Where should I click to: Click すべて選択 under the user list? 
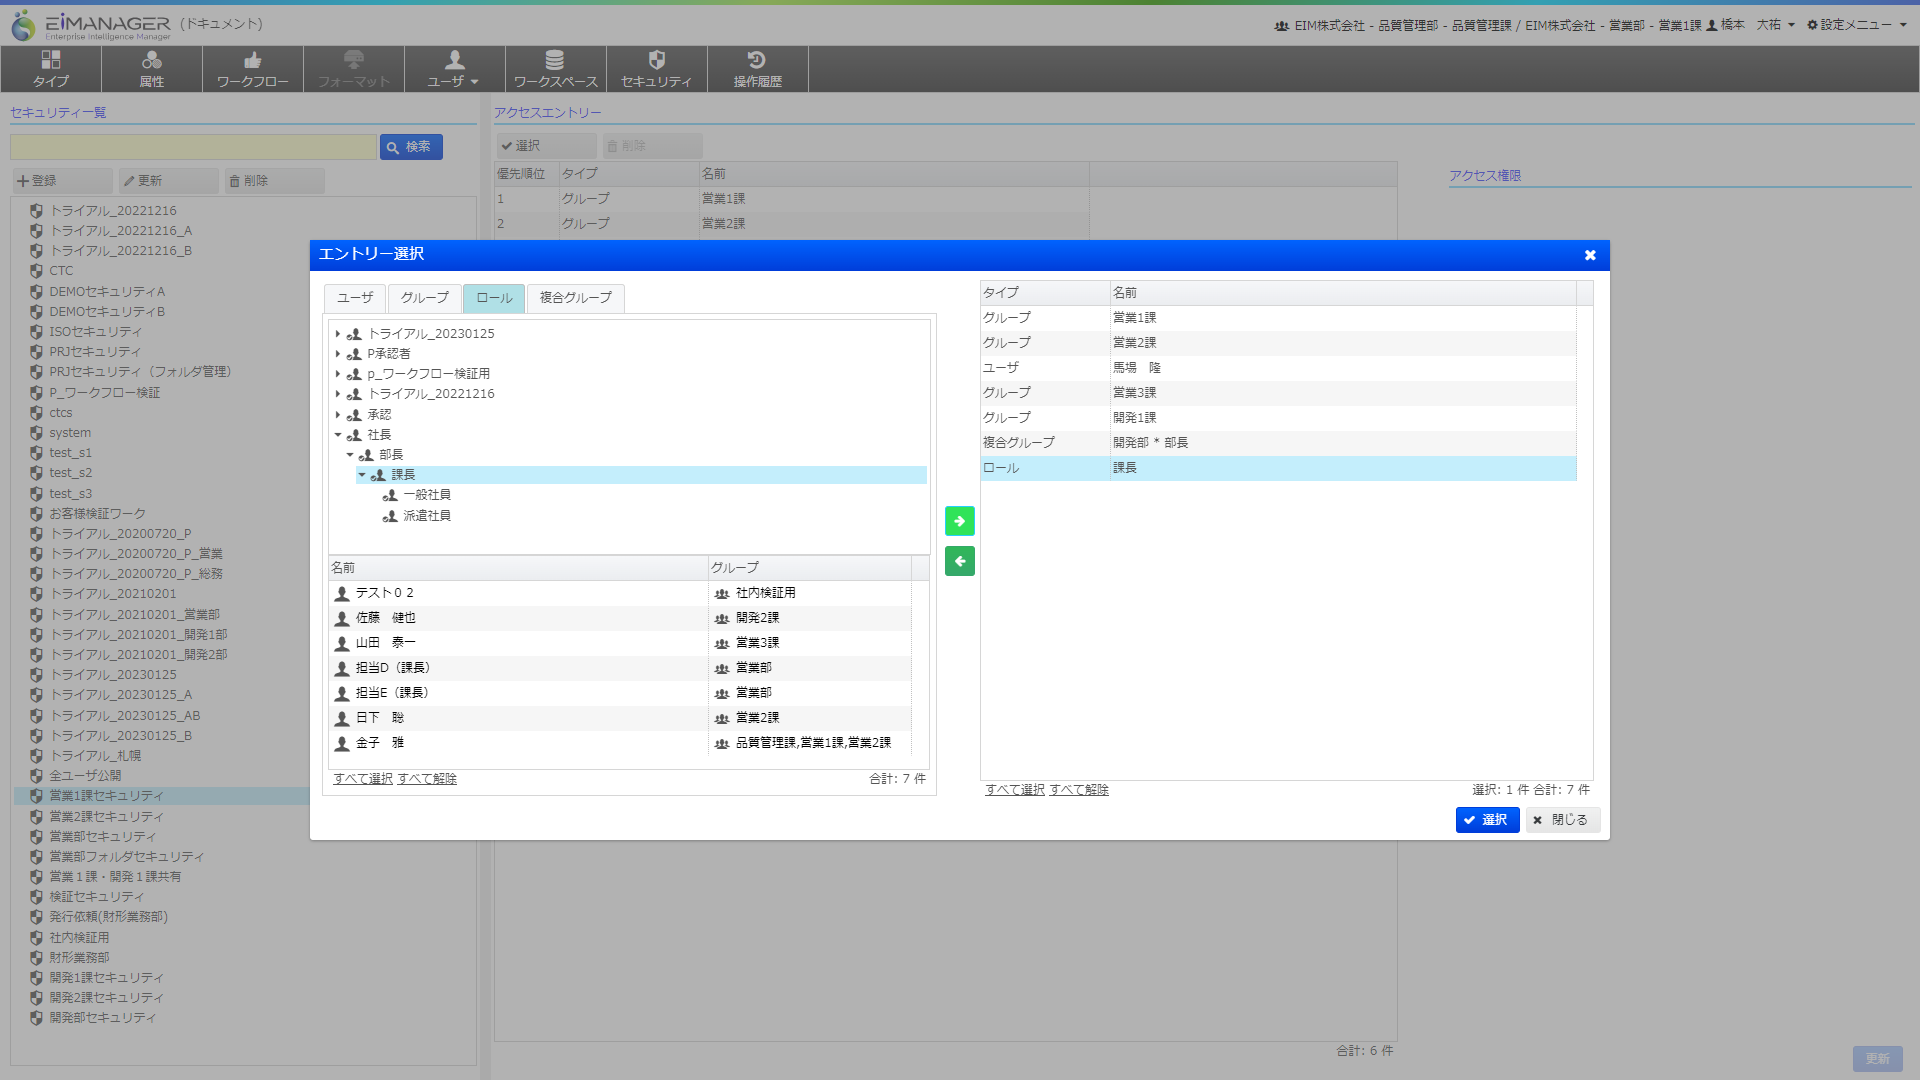(x=363, y=779)
